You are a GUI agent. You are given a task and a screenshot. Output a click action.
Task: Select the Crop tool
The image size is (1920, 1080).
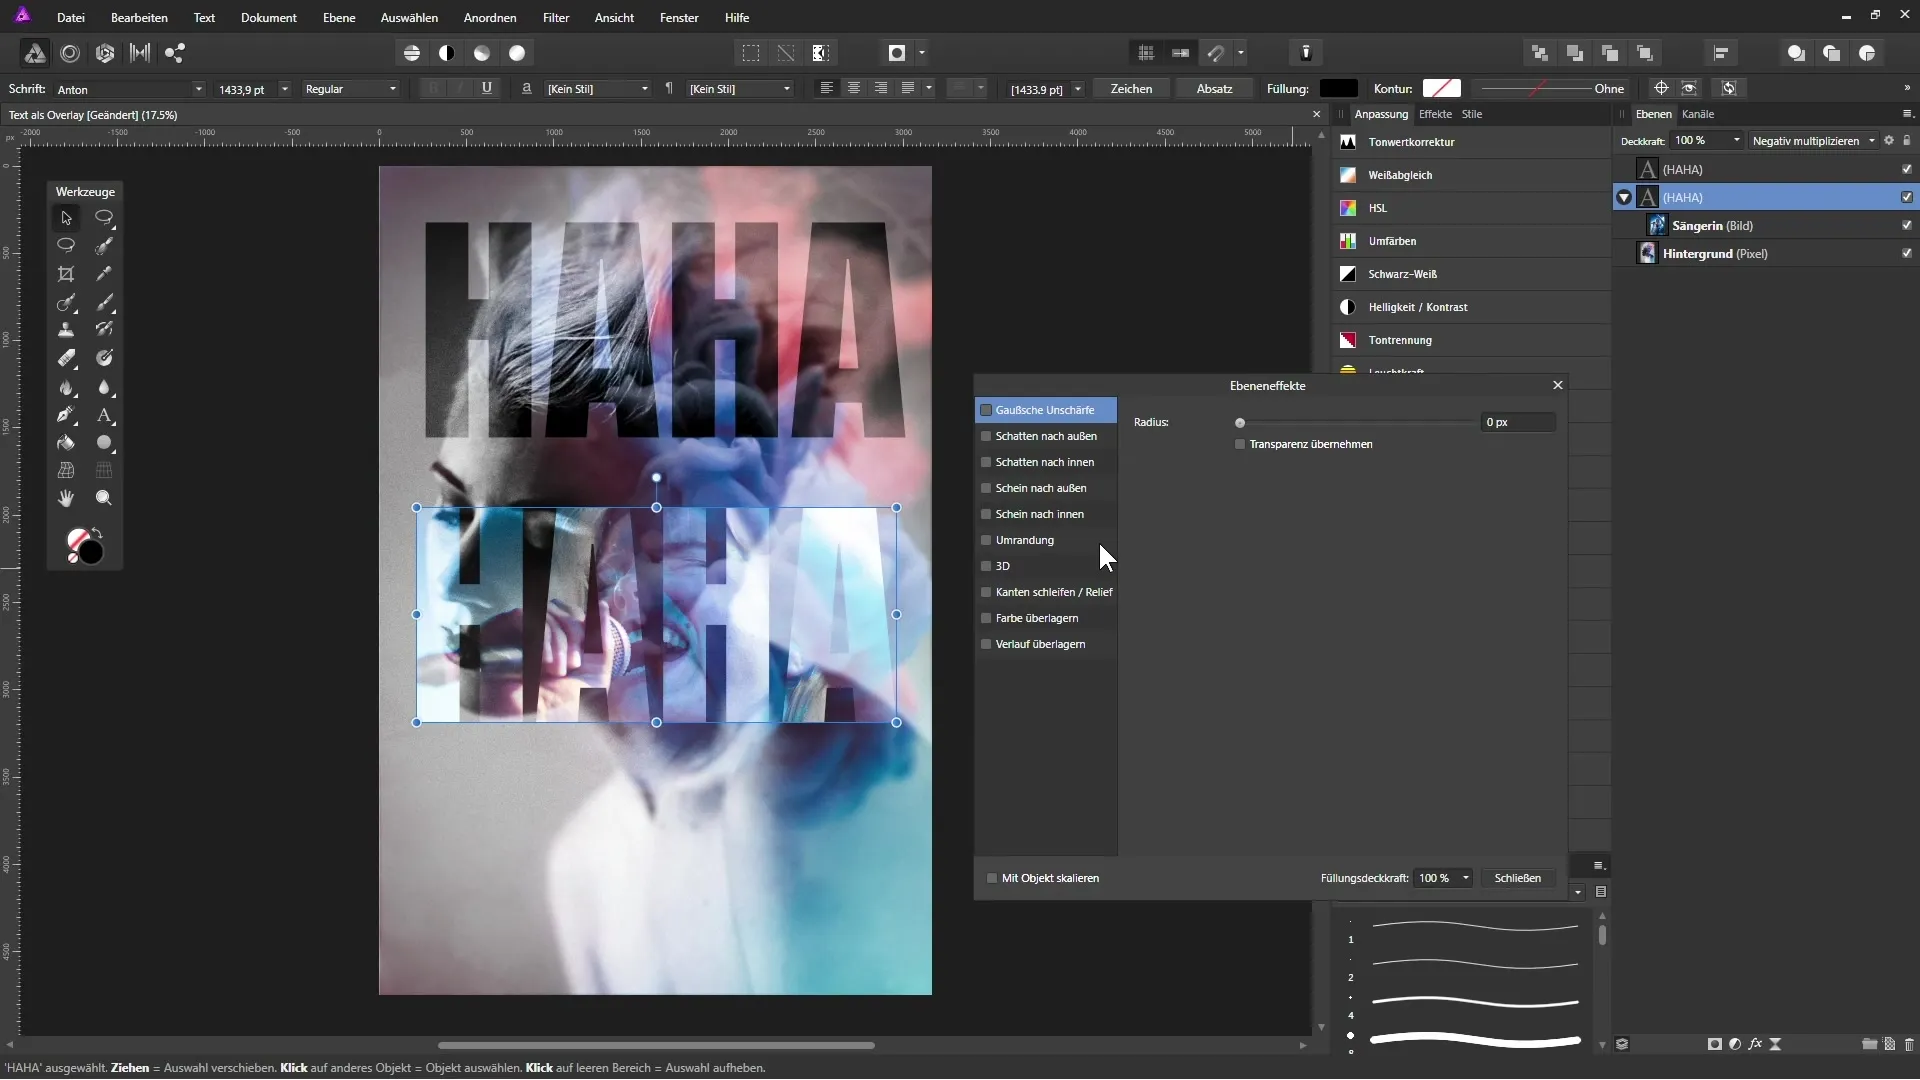click(66, 274)
